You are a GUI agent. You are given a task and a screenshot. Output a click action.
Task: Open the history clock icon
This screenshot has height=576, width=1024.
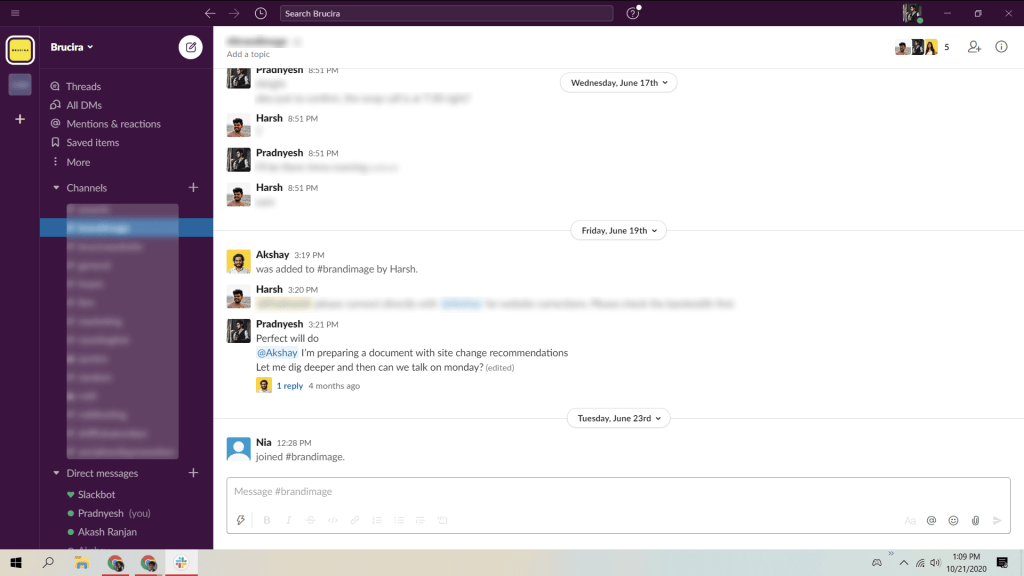coord(261,13)
